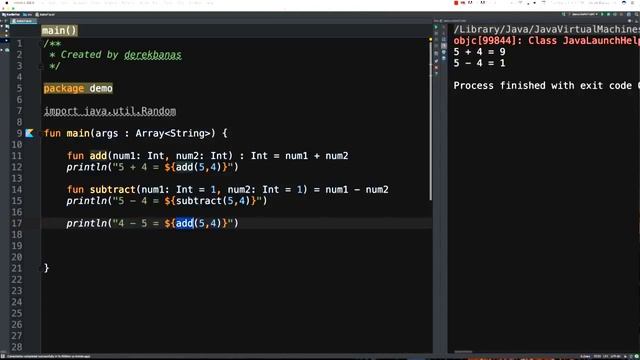Open the Apple menu in the macOS menu bar
The height and width of the screenshot is (360, 640).
(7, 3)
